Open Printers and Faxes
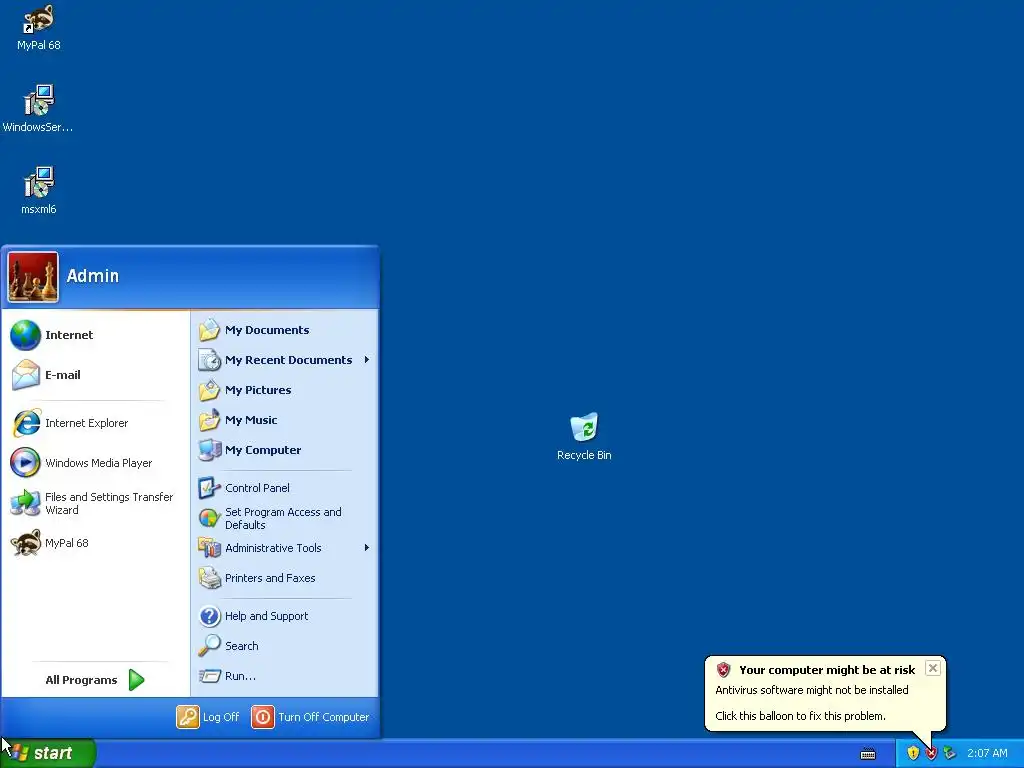Viewport: 1024px width, 768px height. 285,578
